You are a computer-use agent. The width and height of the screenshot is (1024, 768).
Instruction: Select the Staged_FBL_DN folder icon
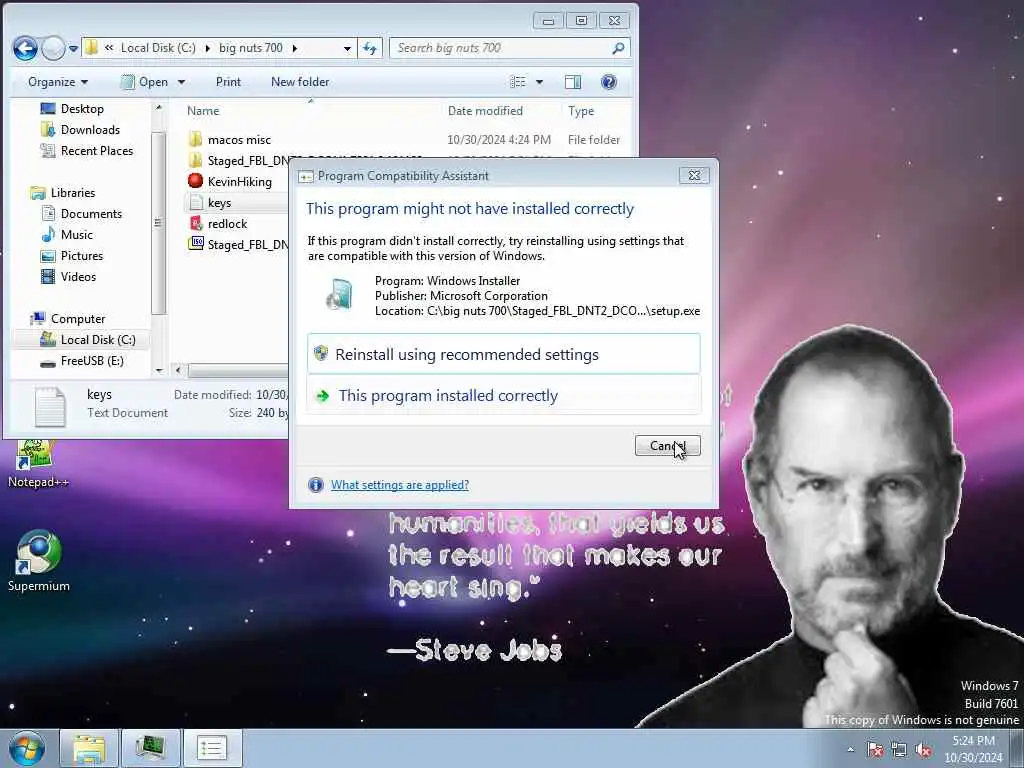[x=195, y=160]
